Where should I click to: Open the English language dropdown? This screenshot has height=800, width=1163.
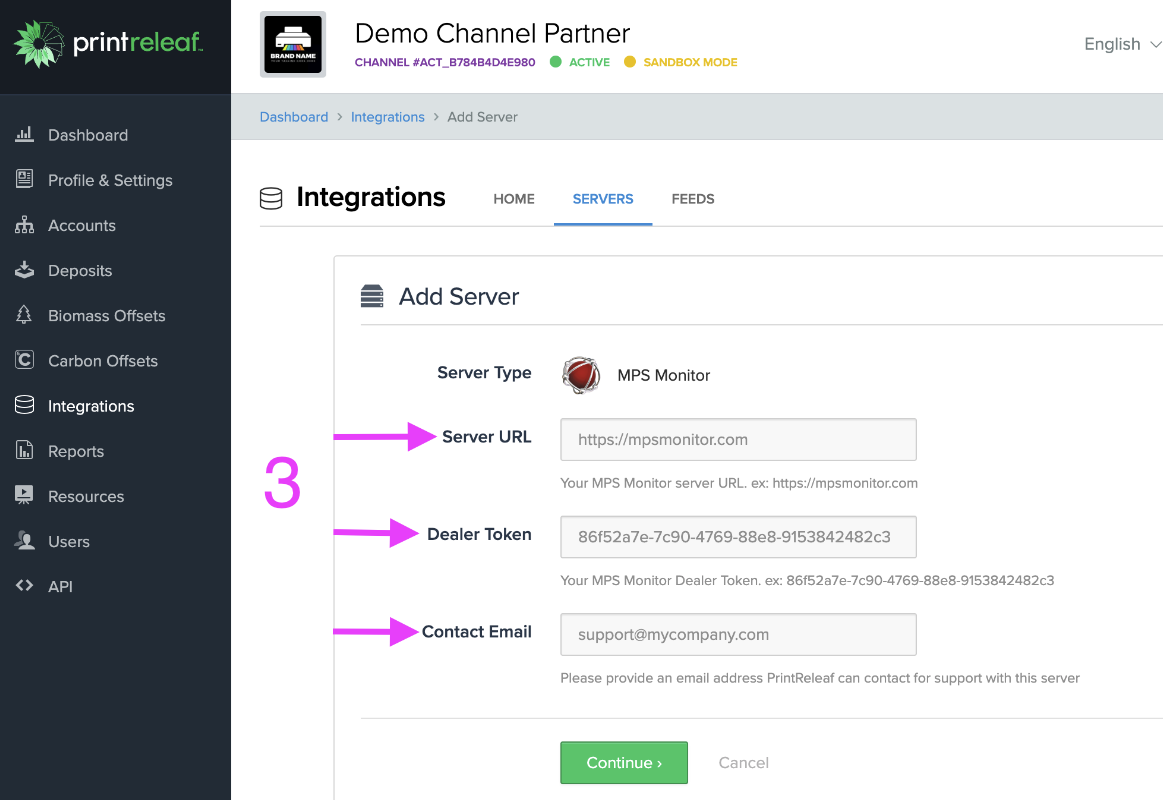[1120, 44]
